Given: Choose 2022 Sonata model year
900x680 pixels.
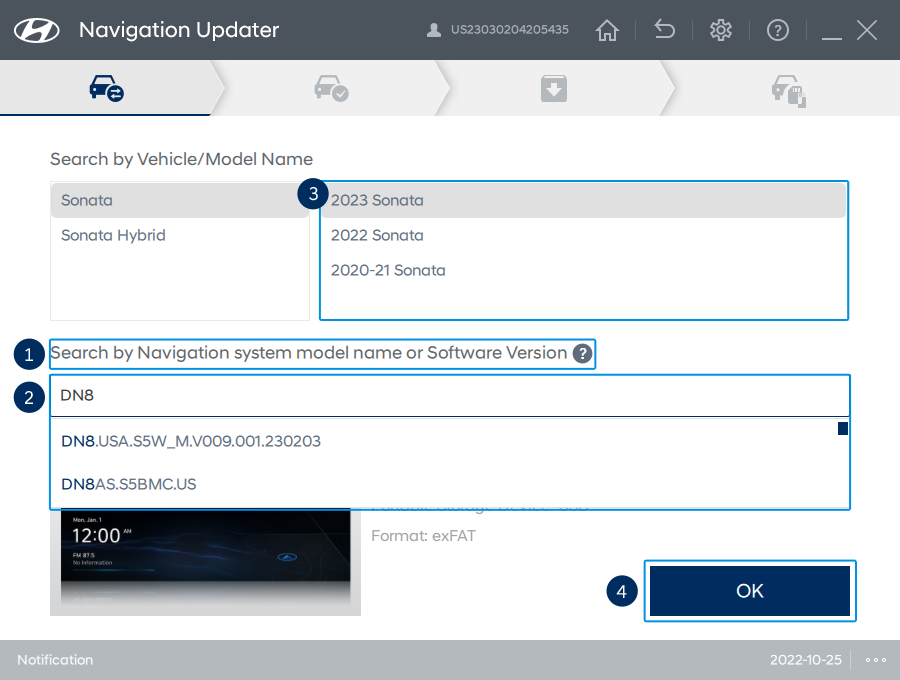Looking at the screenshot, I should click(377, 236).
